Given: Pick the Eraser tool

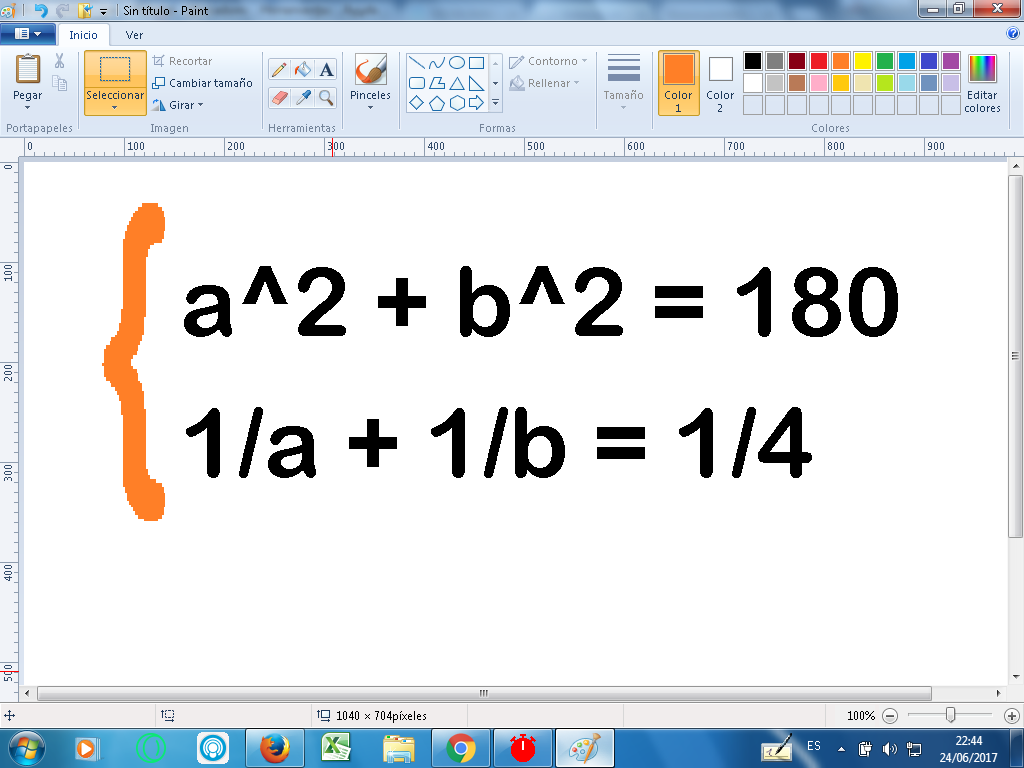Looking at the screenshot, I should point(279,97).
